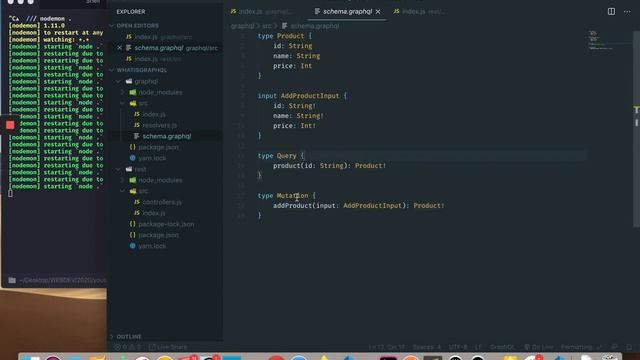The width and height of the screenshot is (640, 360).
Task: Click JS icon of controllers.js file
Action: (x=137, y=202)
